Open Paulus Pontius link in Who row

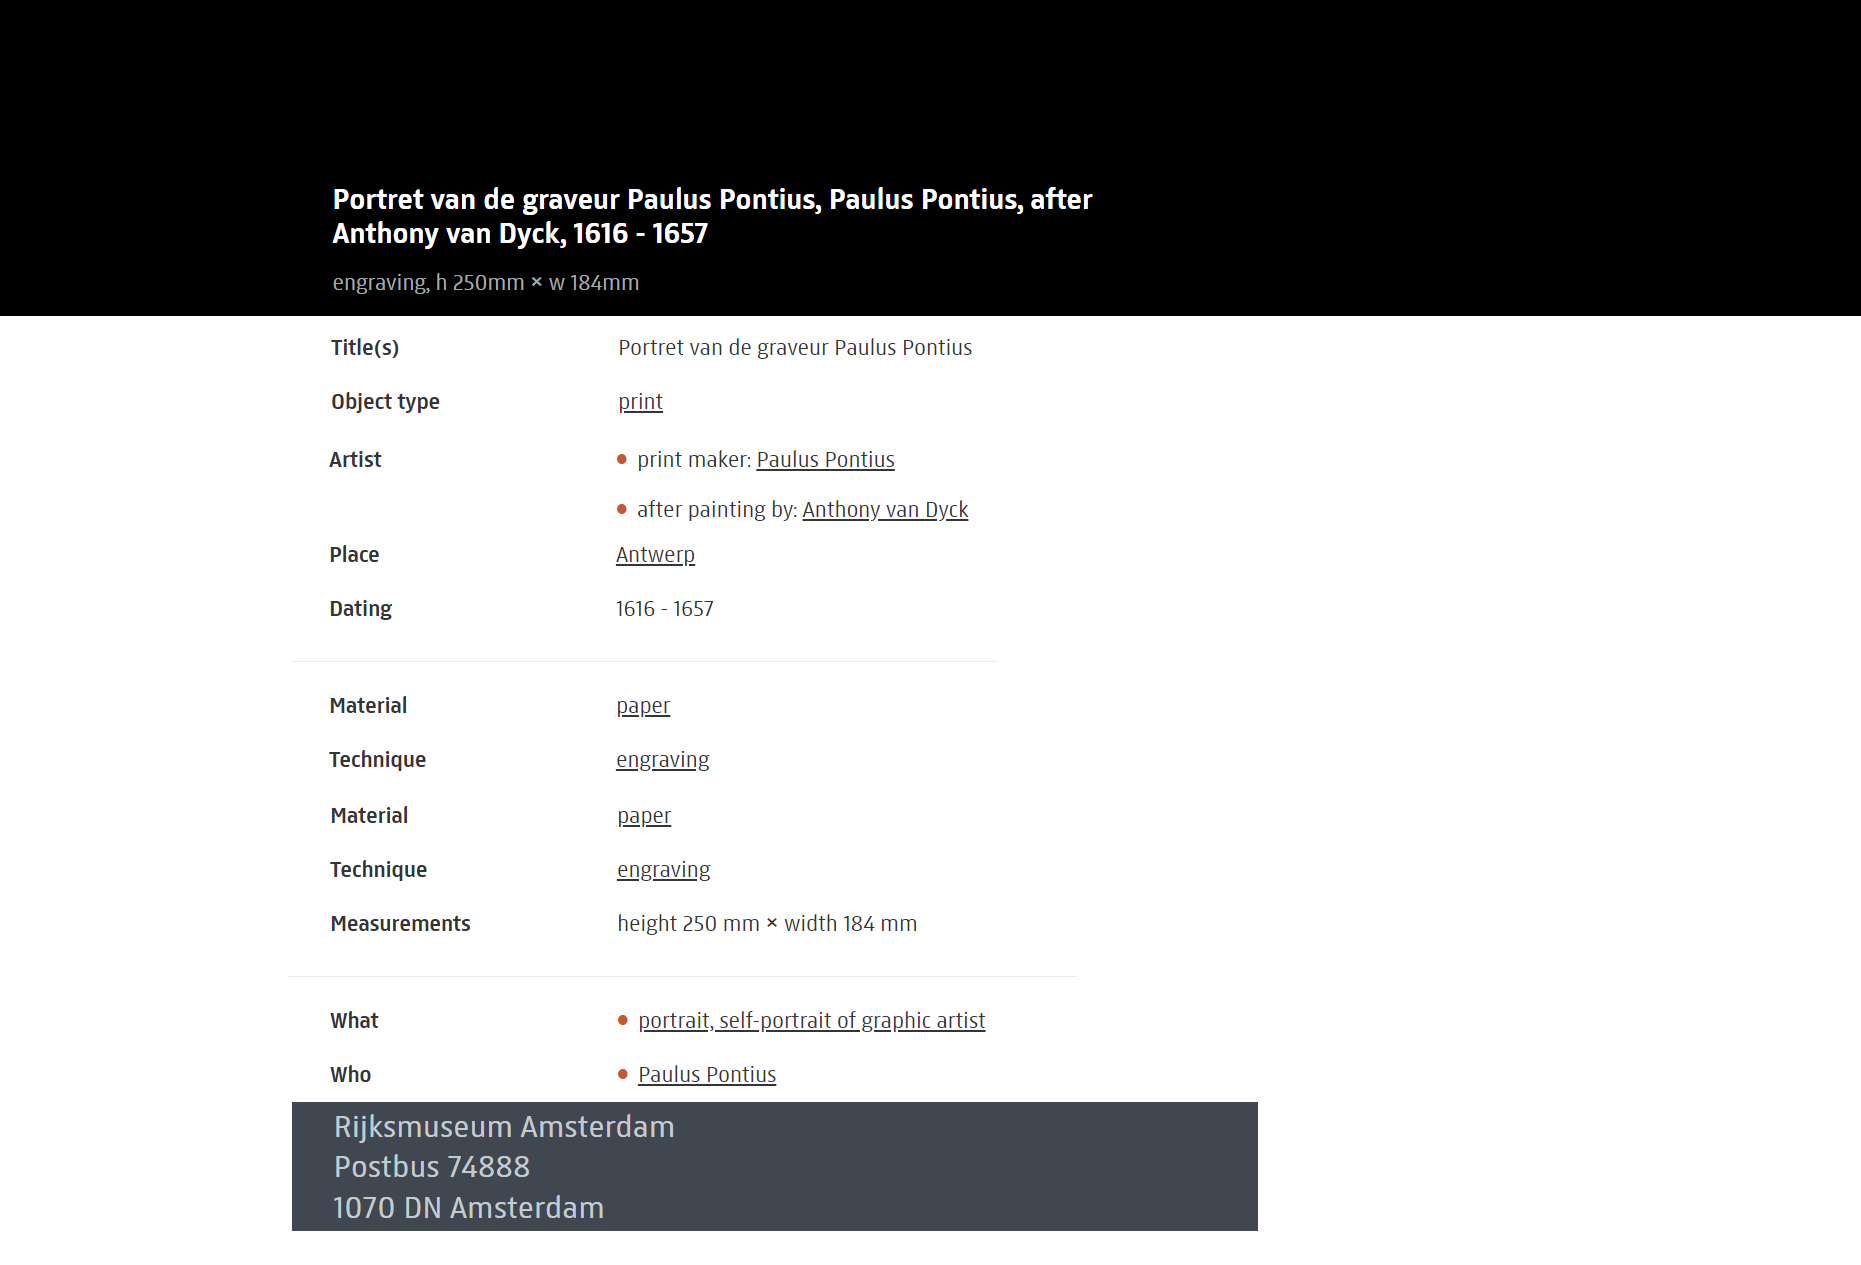point(707,1075)
